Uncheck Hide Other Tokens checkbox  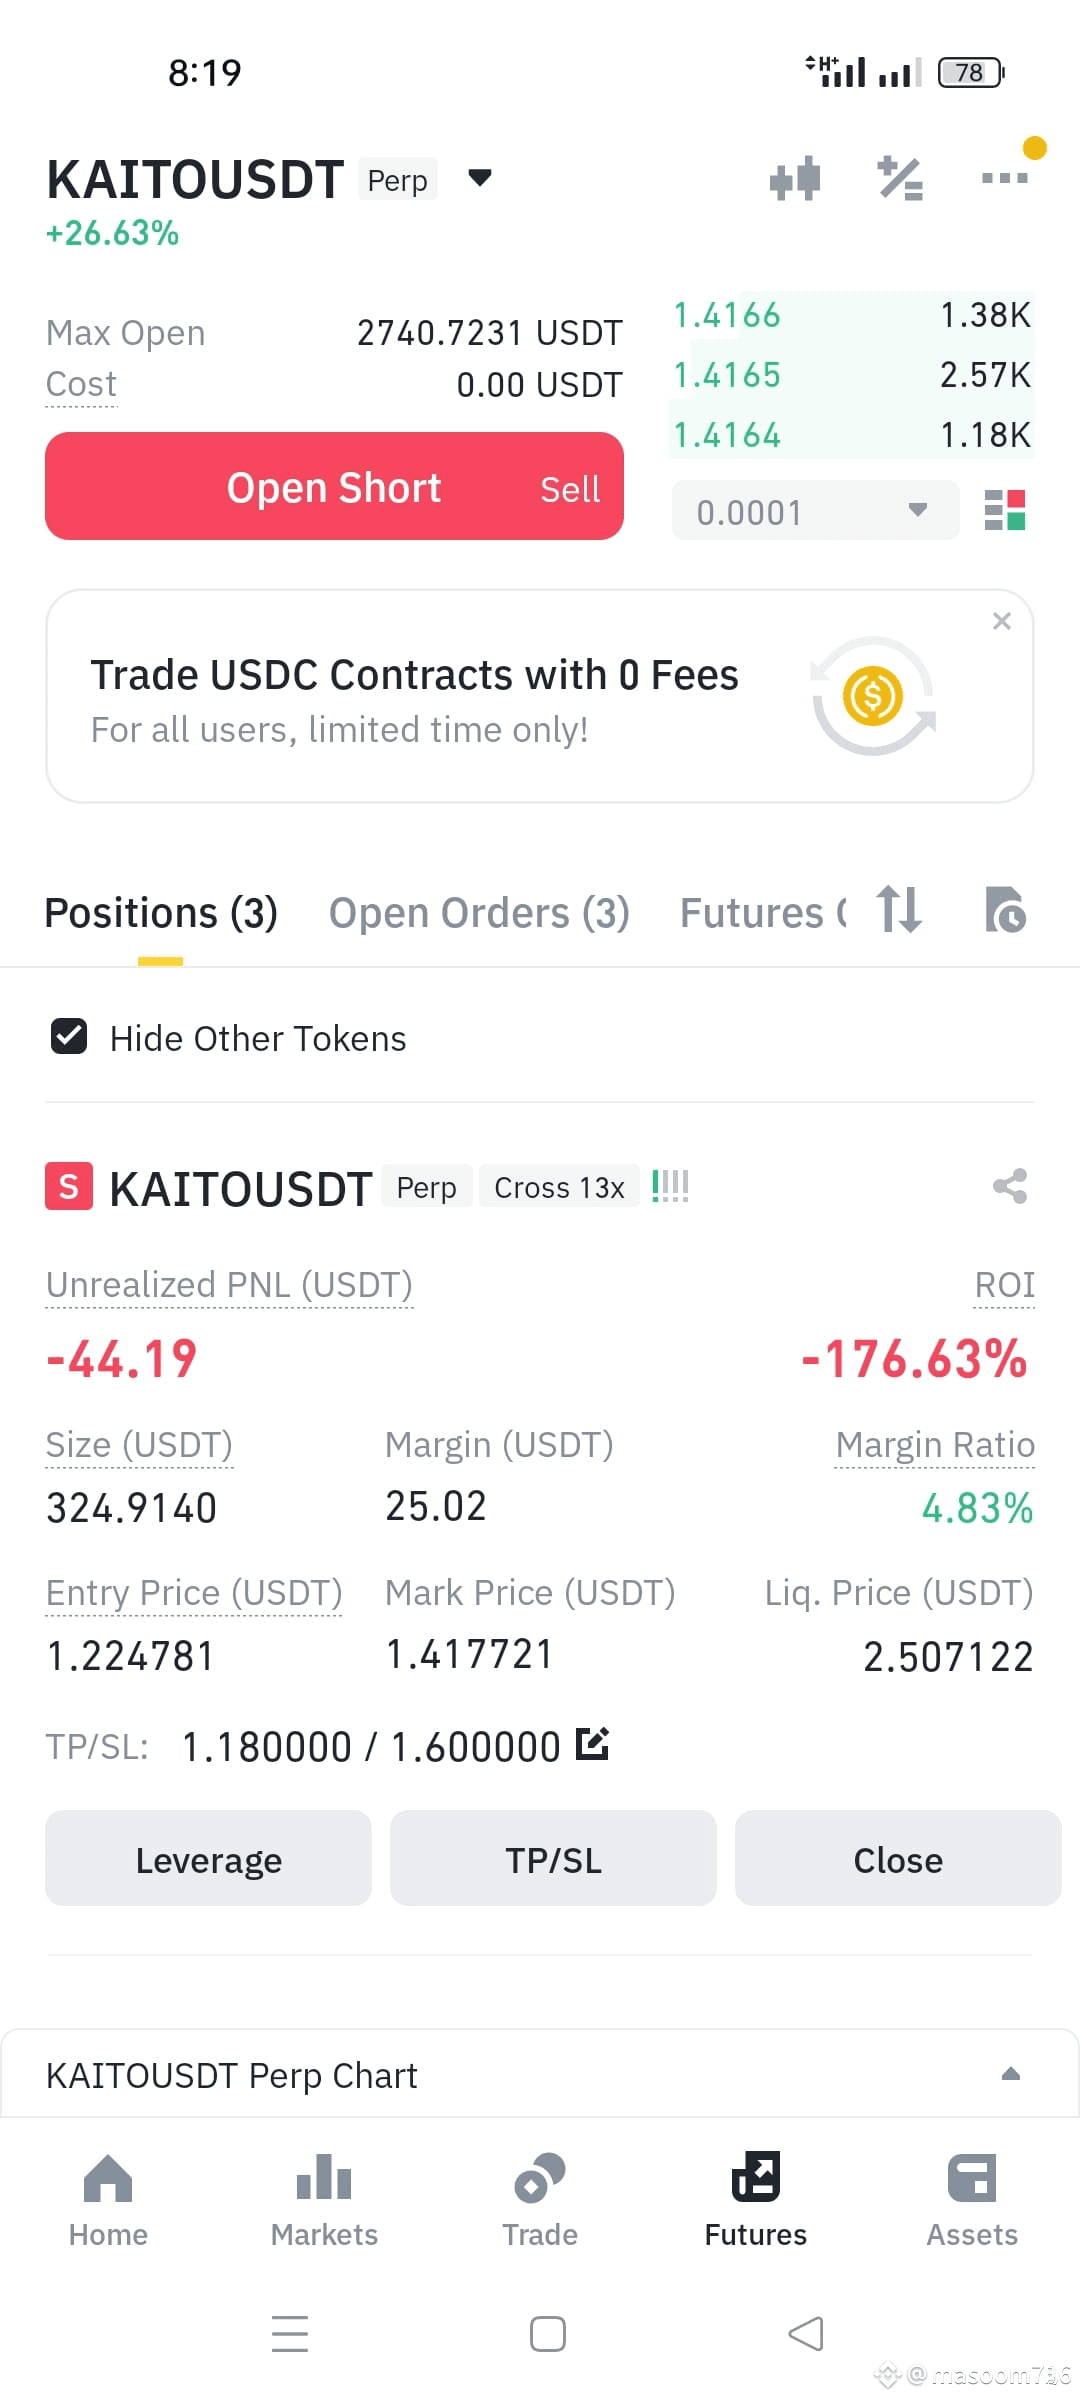coord(69,1037)
